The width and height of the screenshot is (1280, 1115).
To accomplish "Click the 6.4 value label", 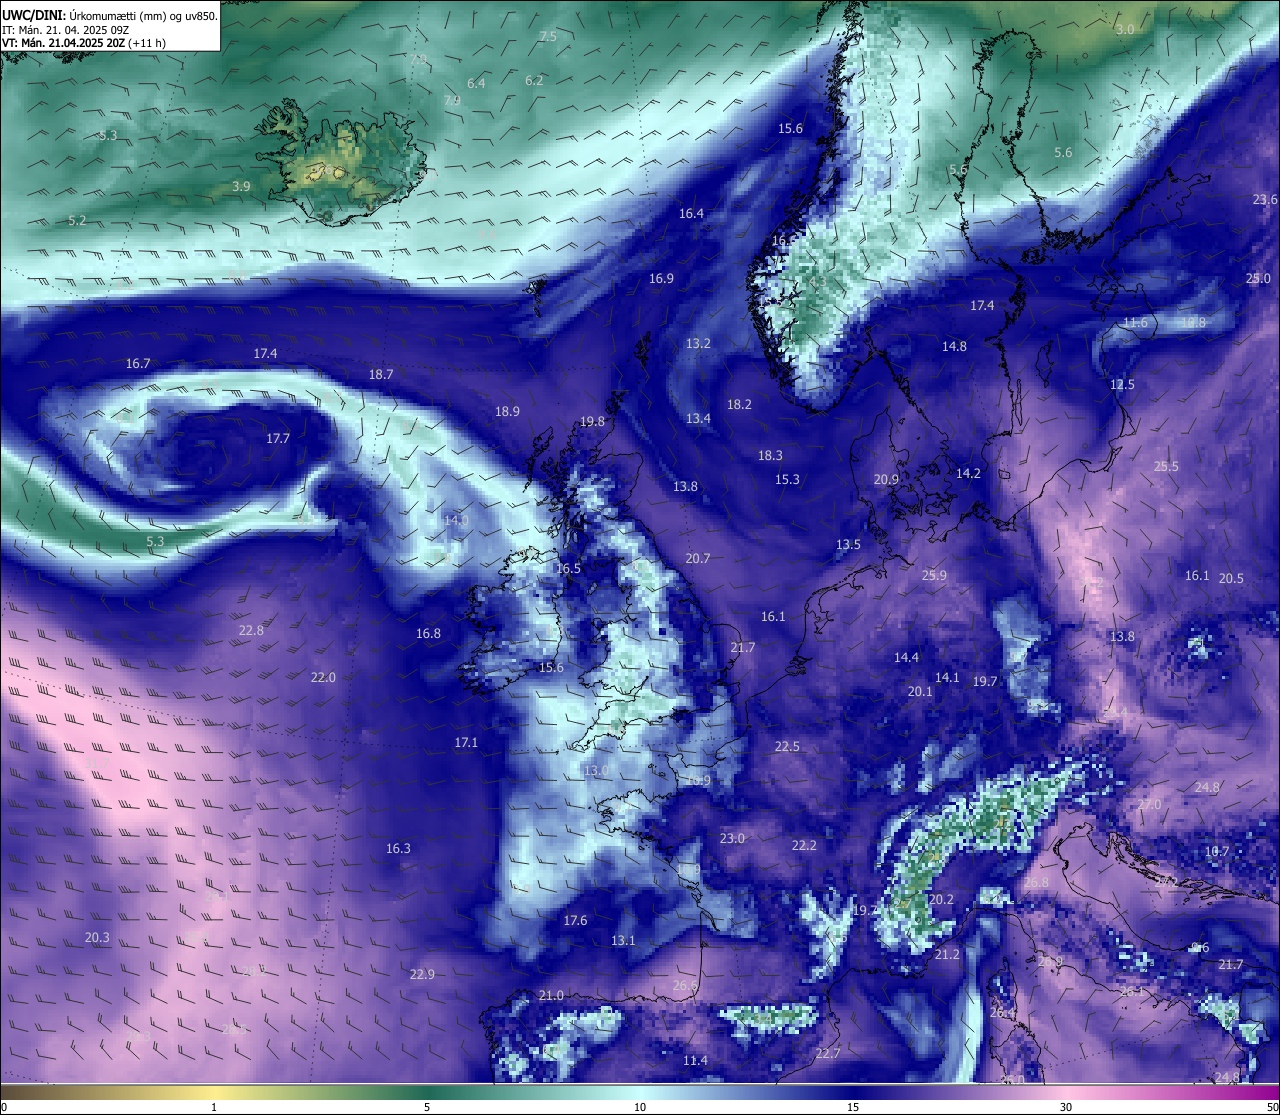I will click(x=476, y=83).
